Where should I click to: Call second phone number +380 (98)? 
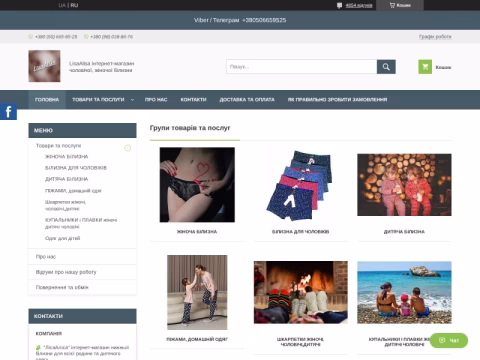pyautogui.click(x=112, y=37)
